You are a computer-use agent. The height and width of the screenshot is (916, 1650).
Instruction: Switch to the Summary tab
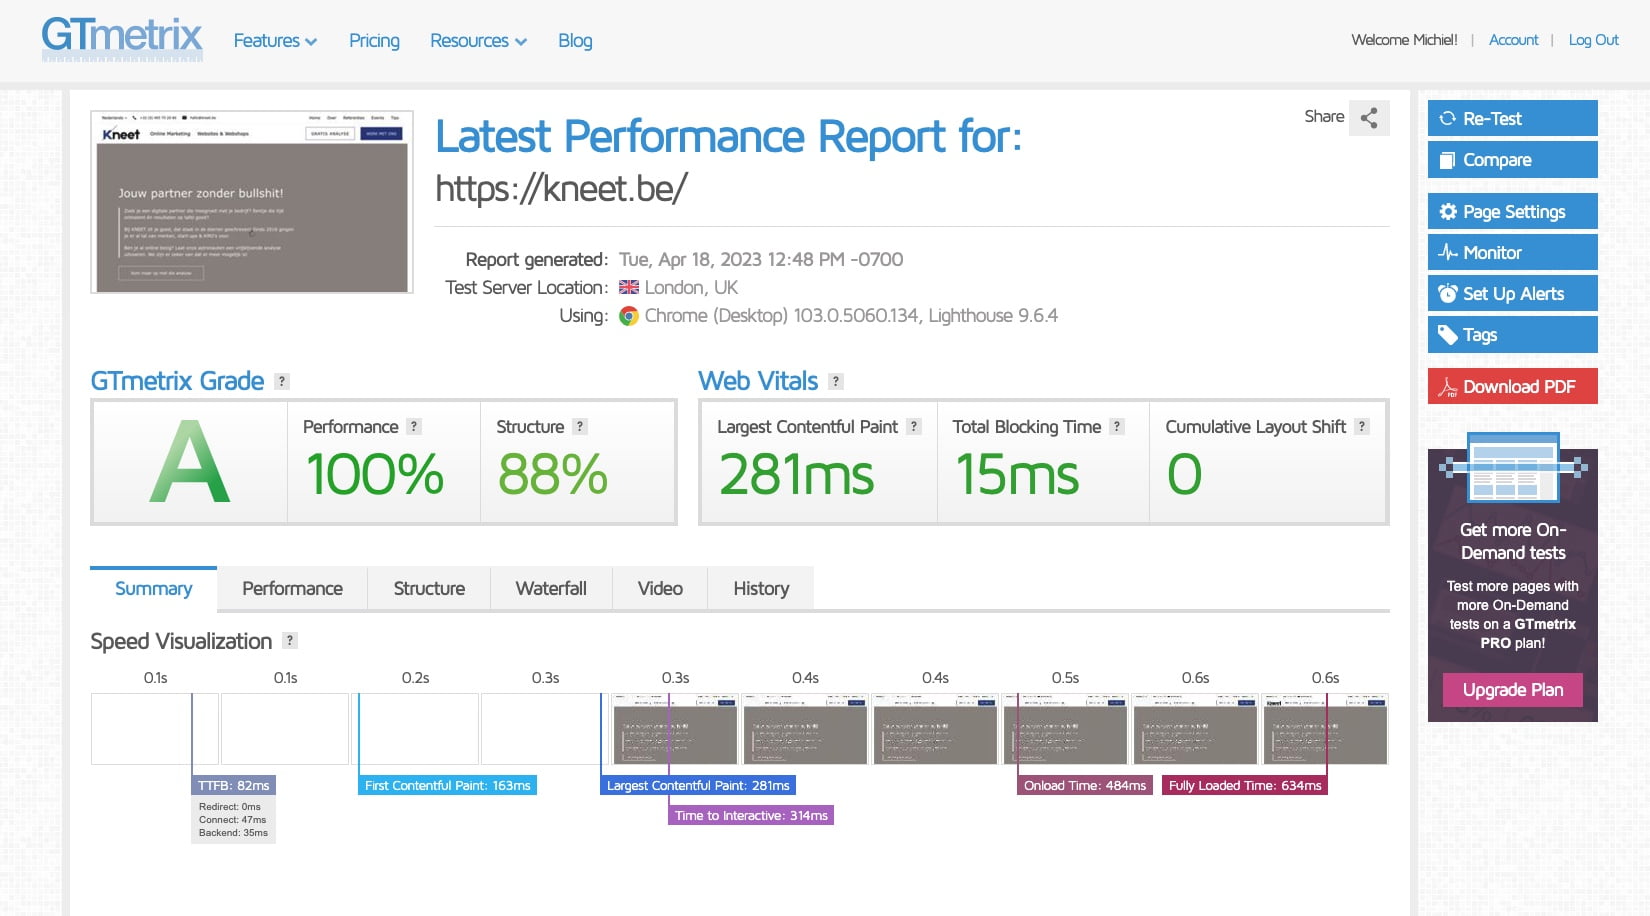tap(153, 589)
